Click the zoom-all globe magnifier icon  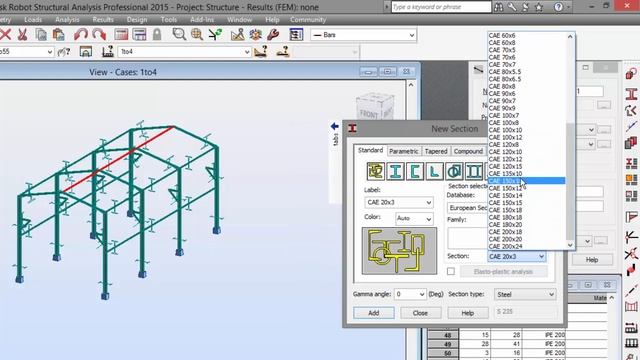point(197,35)
